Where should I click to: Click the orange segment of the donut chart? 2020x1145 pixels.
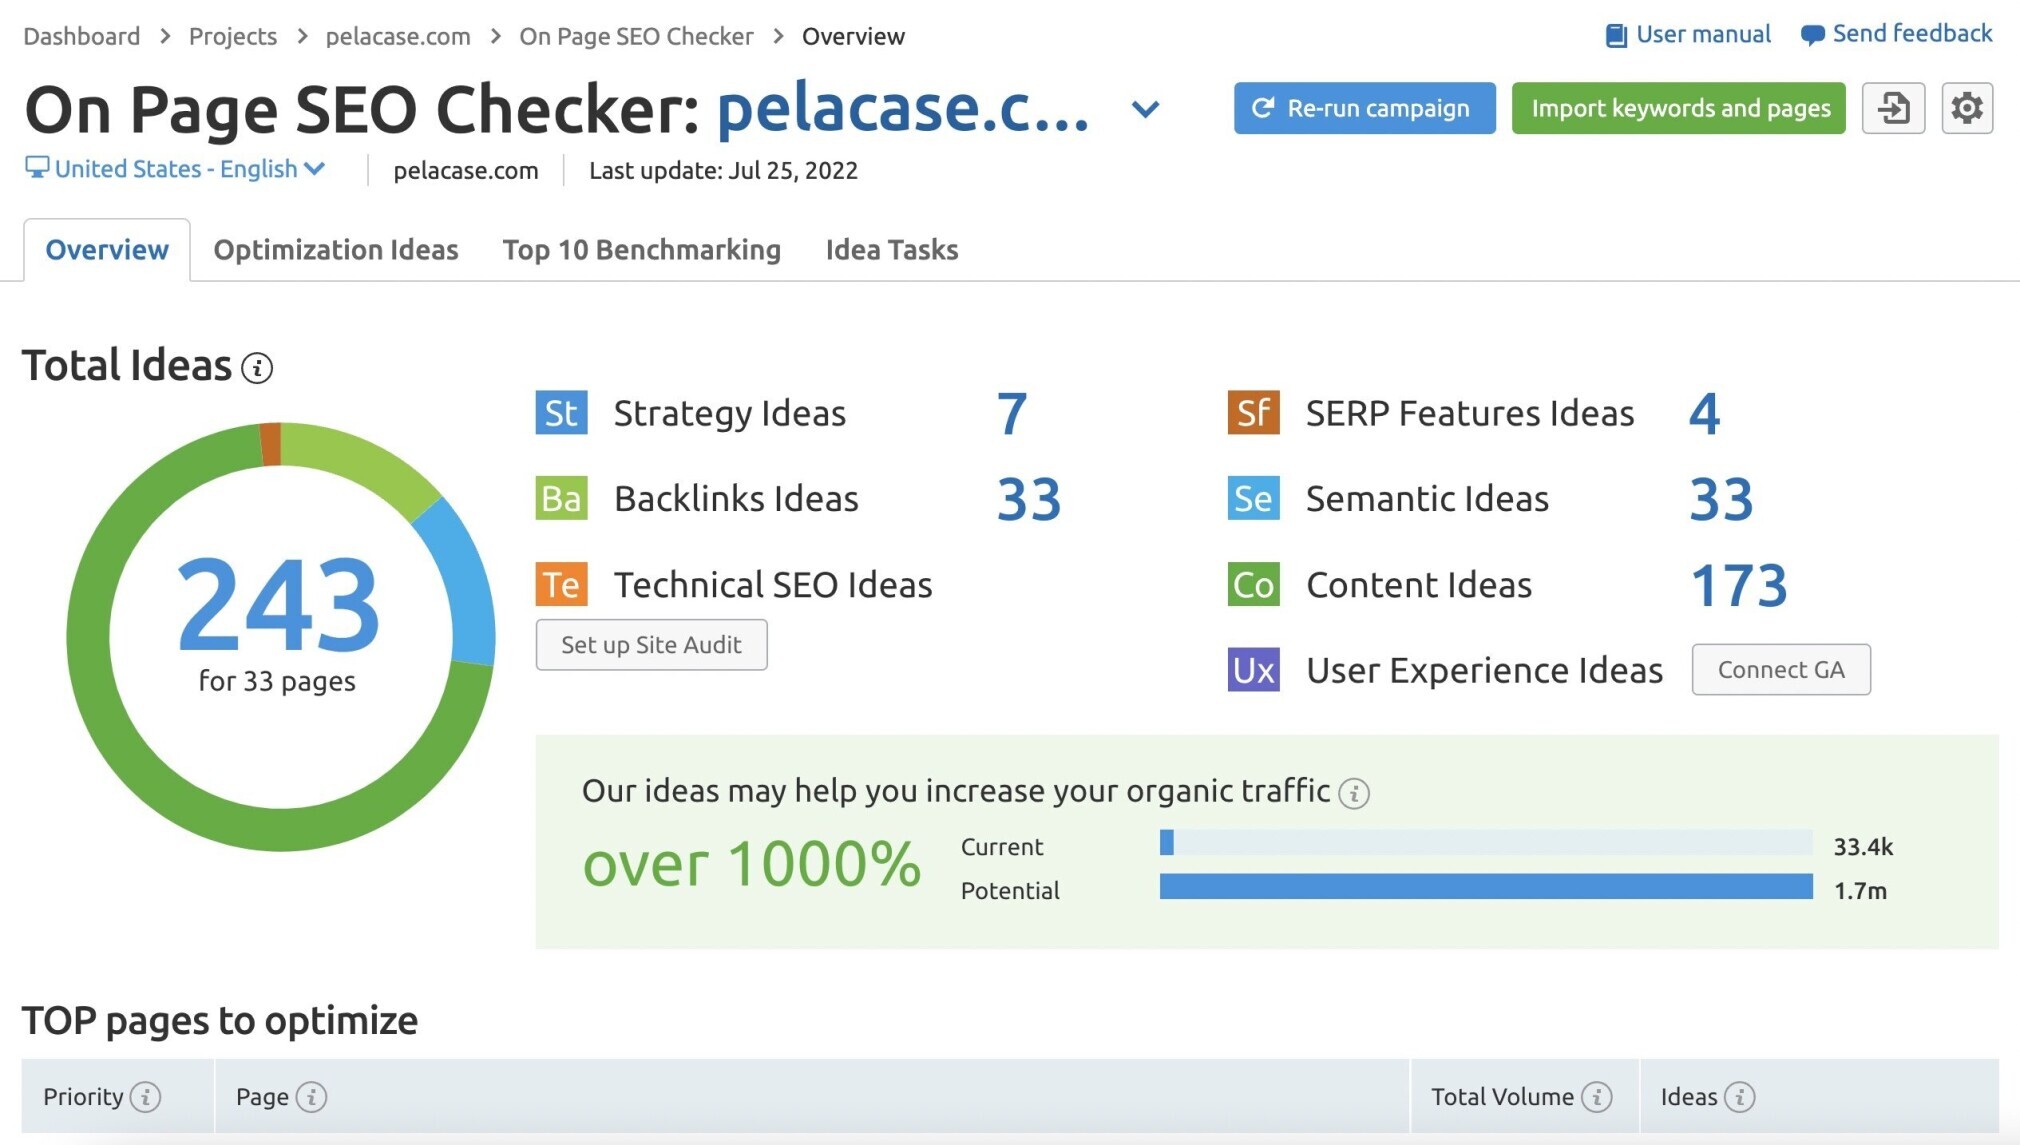[270, 444]
